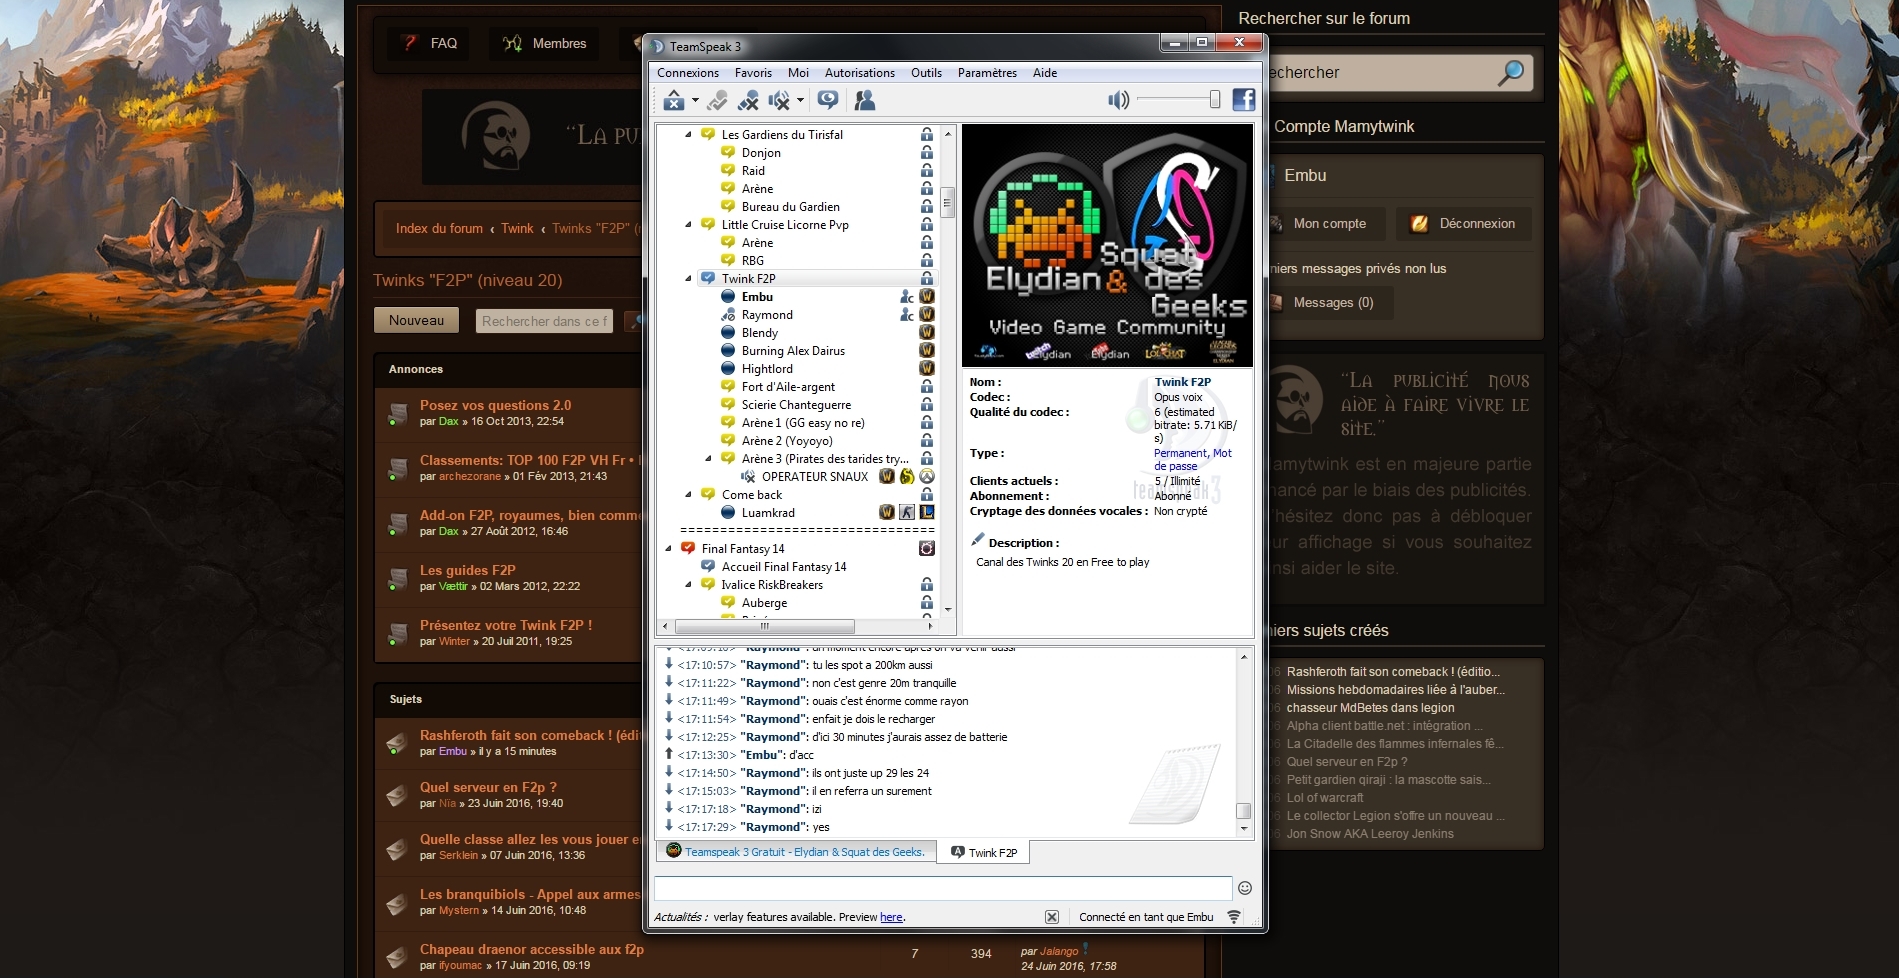Click the grayed-out connect plug icon
Image resolution: width=1899 pixels, height=978 pixels.
[717, 100]
